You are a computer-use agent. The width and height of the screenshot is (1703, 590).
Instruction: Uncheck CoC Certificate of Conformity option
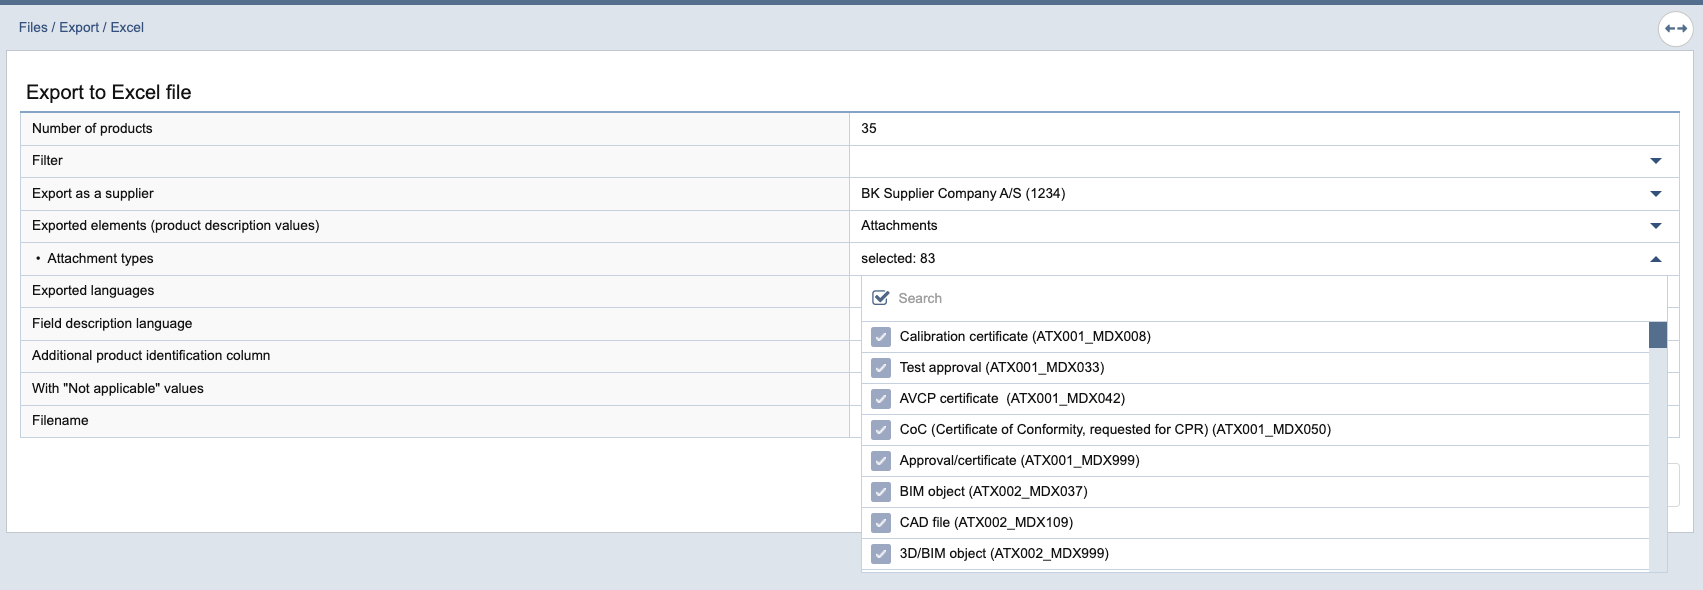[x=881, y=430]
